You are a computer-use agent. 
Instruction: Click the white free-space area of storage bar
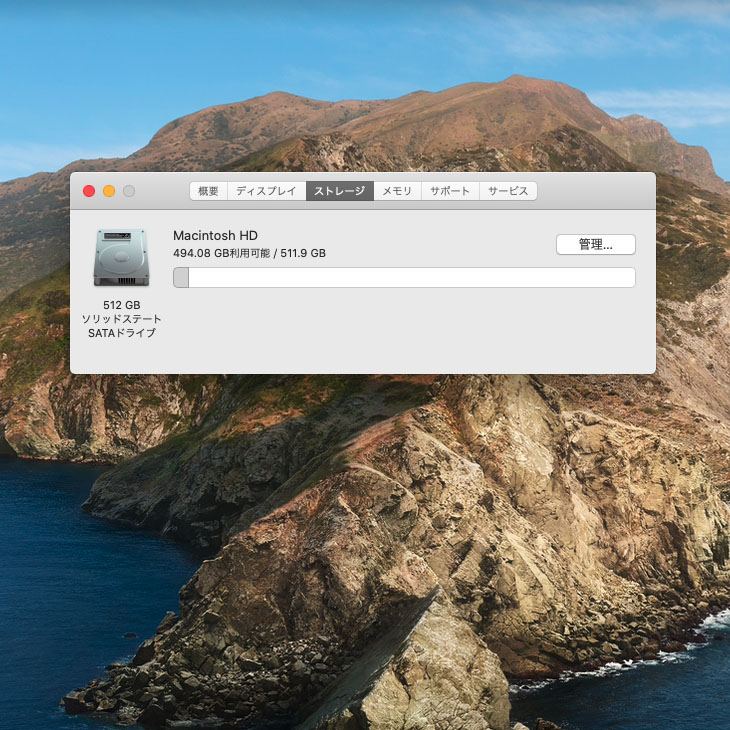point(410,278)
